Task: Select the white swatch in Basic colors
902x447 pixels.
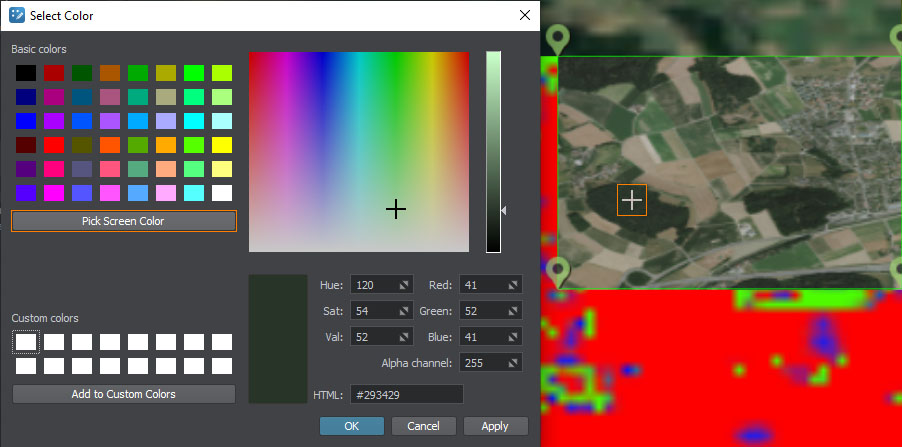Action: (x=222, y=193)
